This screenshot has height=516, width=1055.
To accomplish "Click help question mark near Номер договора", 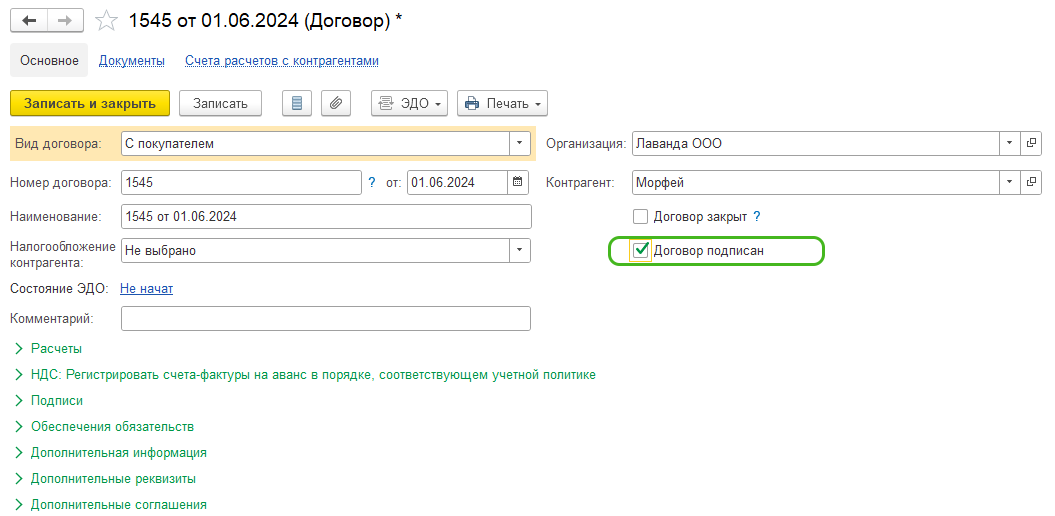I will pos(372,182).
